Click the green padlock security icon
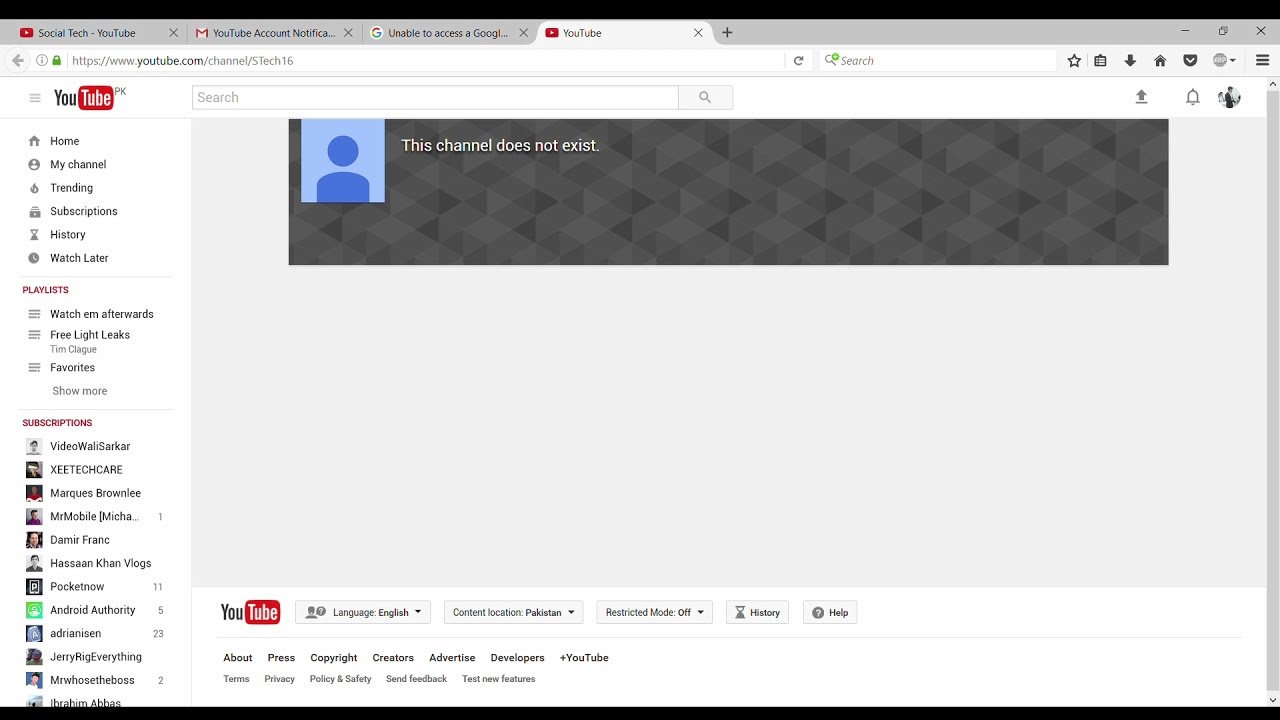The width and height of the screenshot is (1280, 720). [x=57, y=61]
